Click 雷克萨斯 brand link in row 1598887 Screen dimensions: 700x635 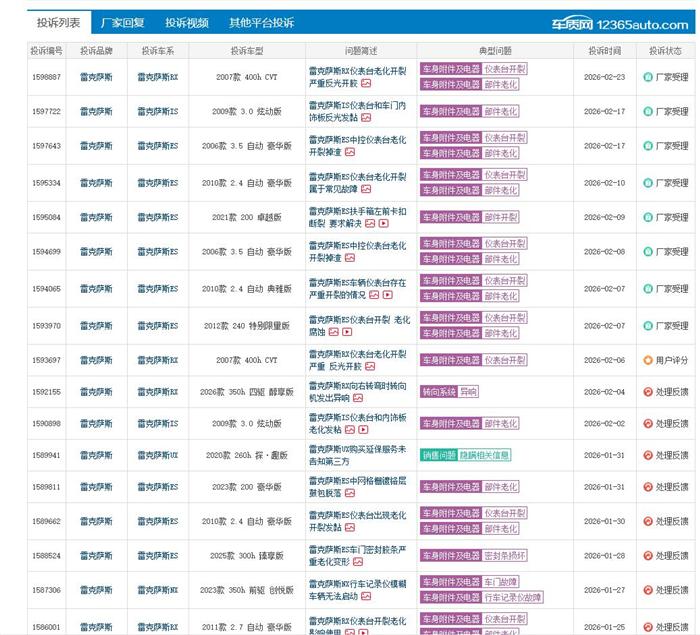tap(97, 77)
